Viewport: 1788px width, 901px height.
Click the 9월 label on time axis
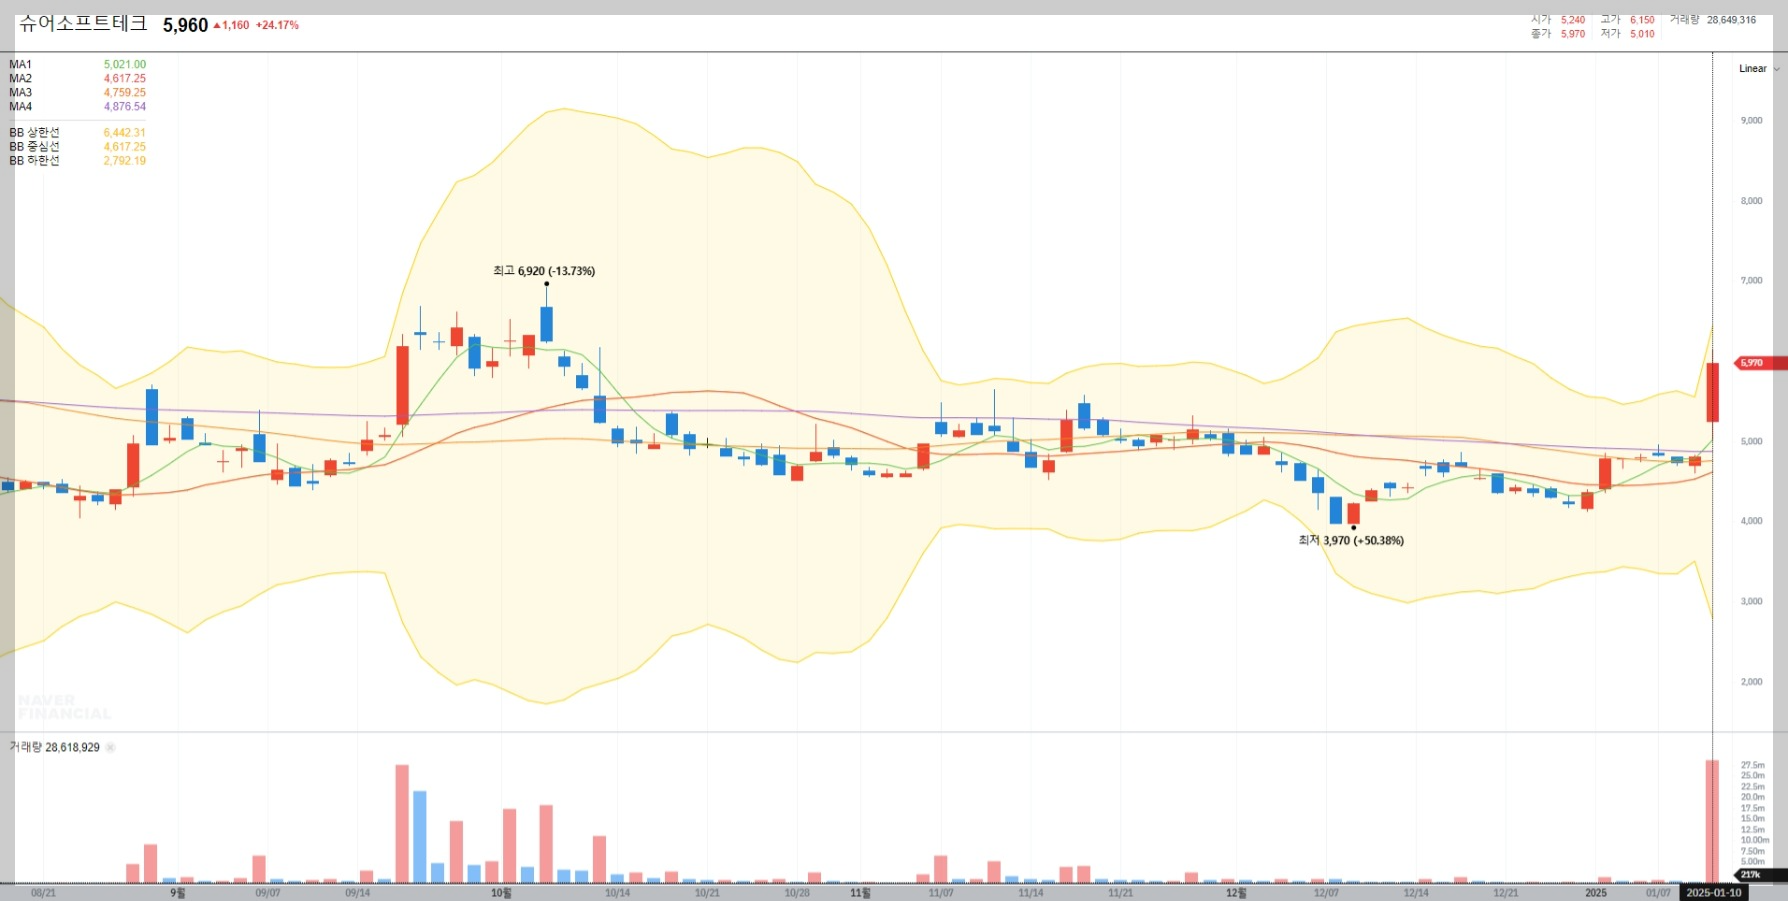[x=177, y=892]
